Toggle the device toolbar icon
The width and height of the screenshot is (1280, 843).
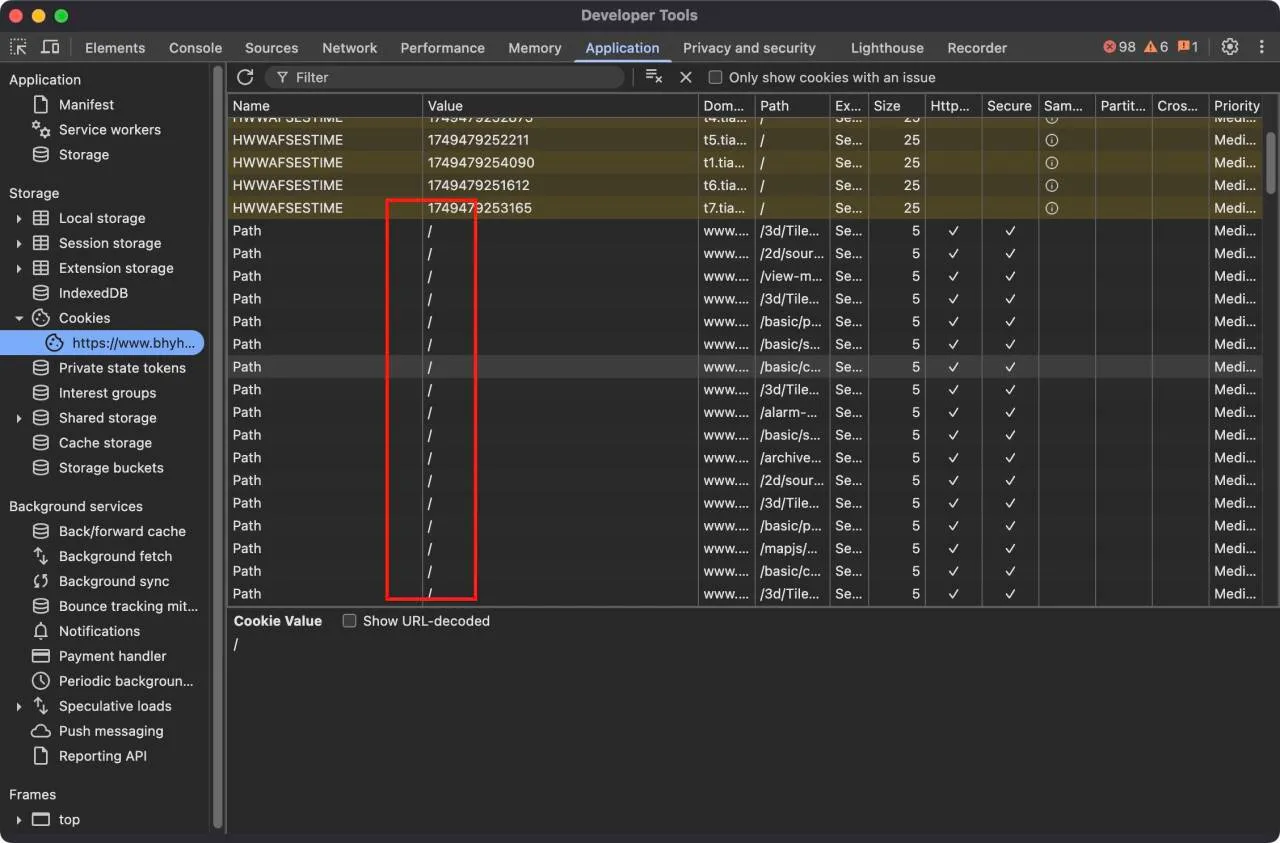[50, 47]
